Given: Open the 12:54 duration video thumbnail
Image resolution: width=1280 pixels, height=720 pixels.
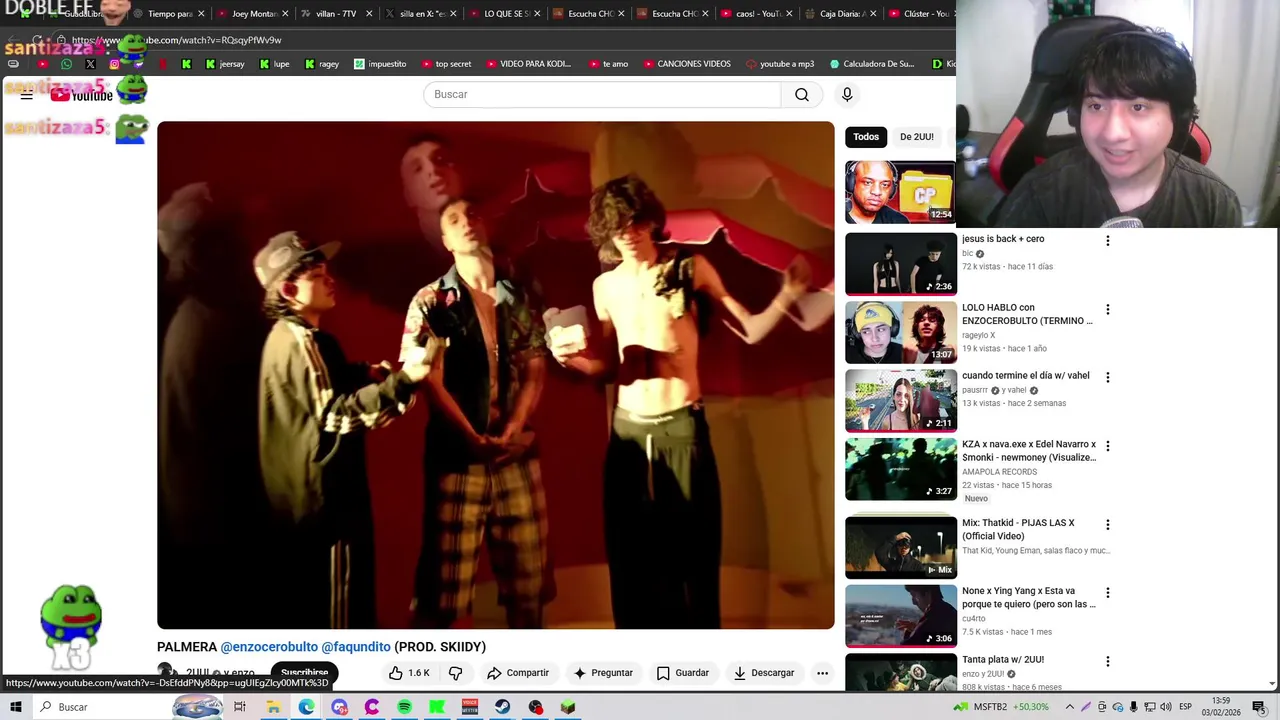Looking at the screenshot, I should click(x=900, y=192).
